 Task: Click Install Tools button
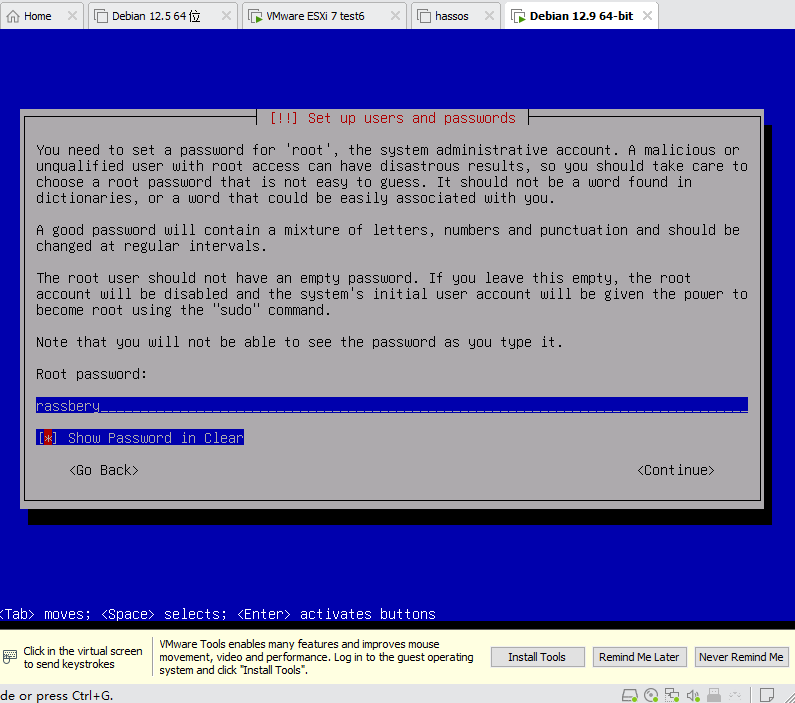tap(537, 657)
